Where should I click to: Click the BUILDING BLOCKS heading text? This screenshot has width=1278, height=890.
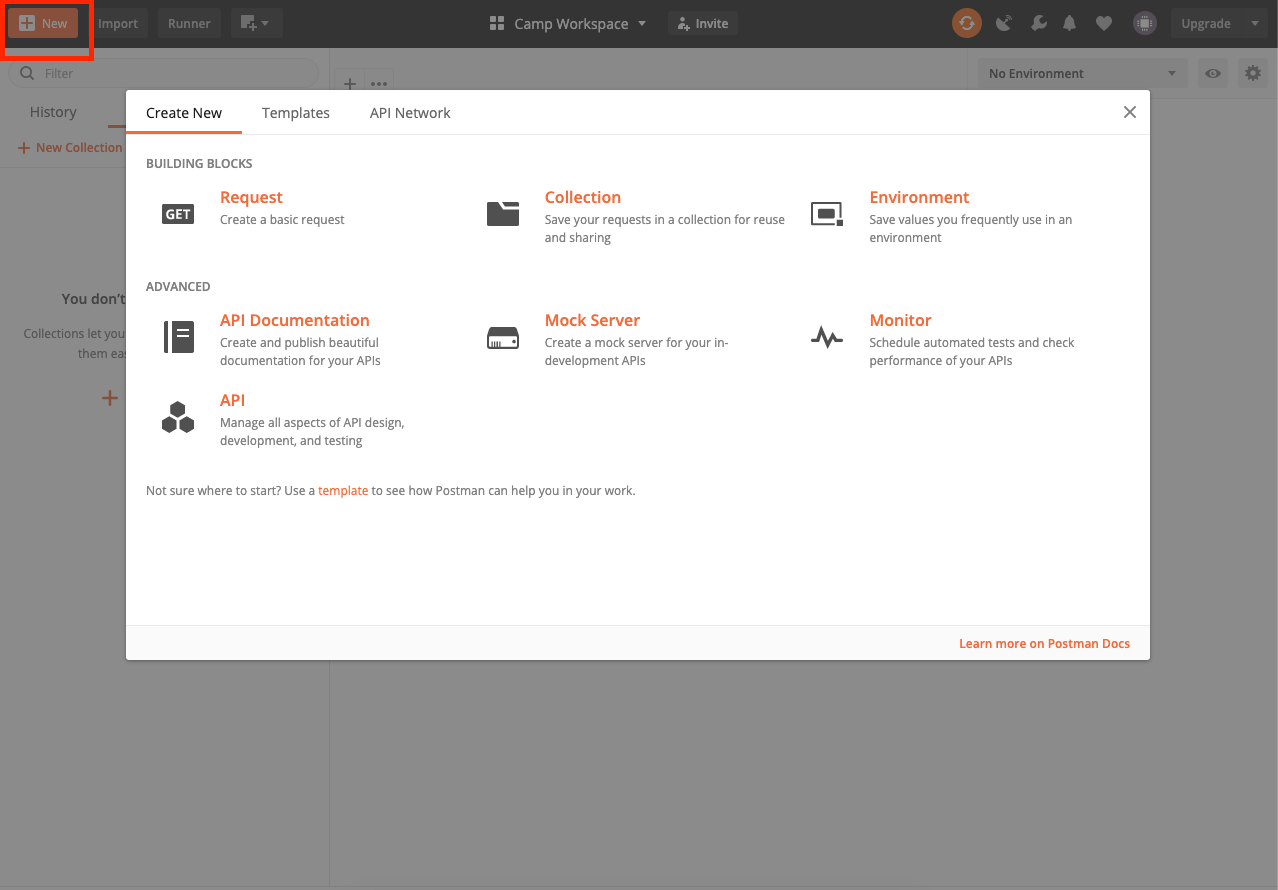point(199,163)
